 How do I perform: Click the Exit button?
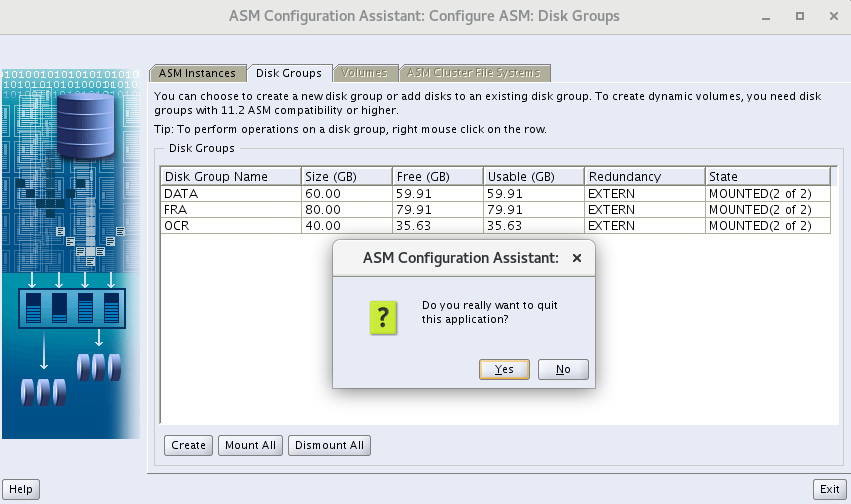pyautogui.click(x=829, y=489)
